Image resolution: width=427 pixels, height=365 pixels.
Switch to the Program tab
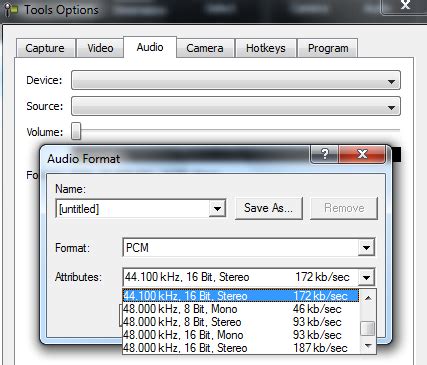328,48
